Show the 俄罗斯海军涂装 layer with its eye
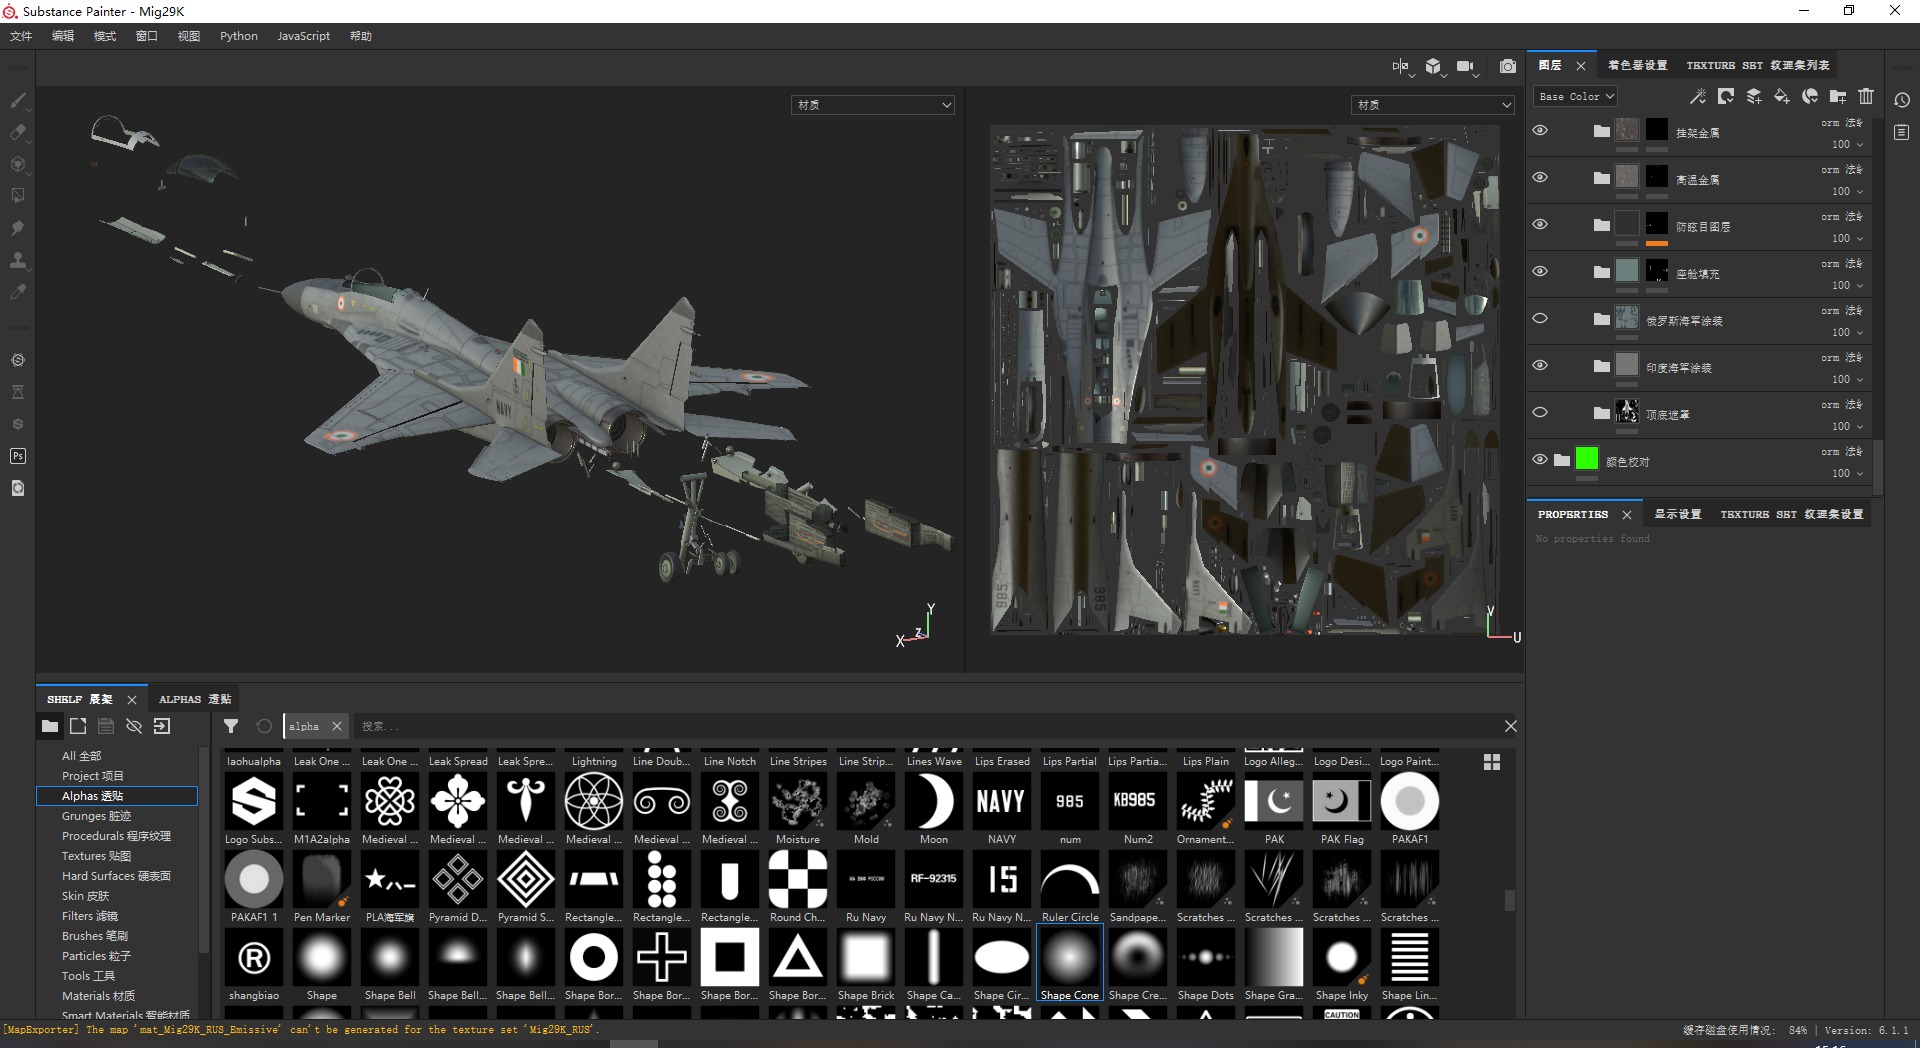This screenshot has height=1048, width=1920. coord(1540,318)
